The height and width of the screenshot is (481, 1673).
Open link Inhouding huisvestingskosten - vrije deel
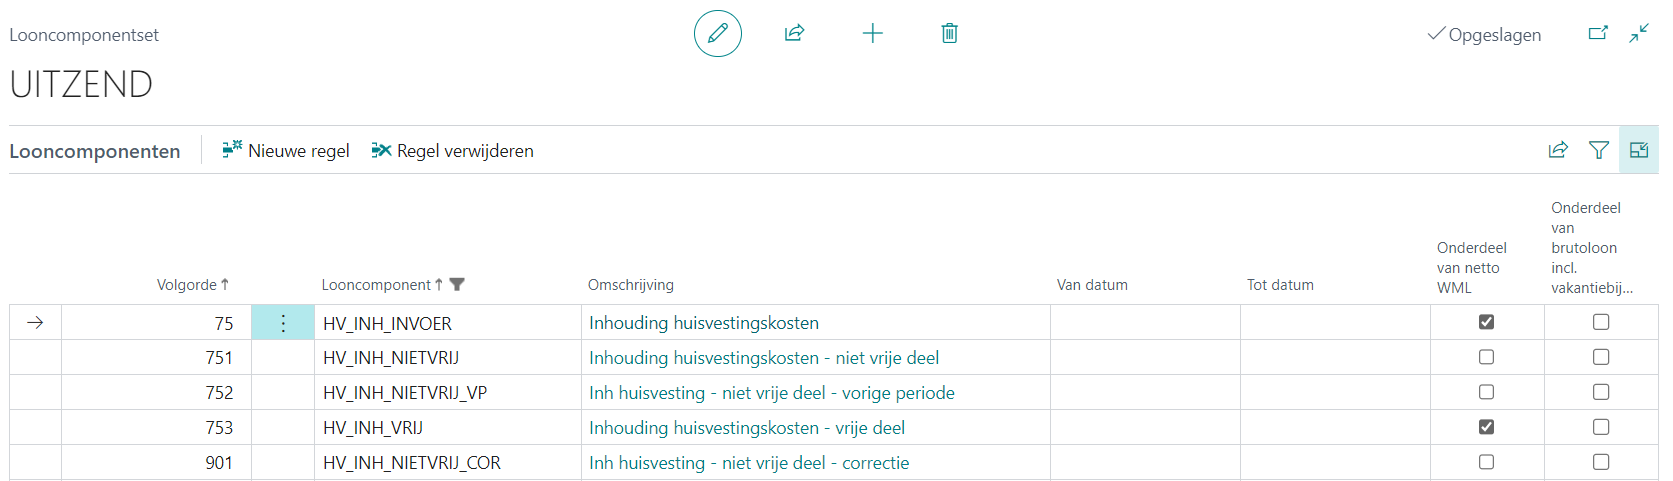point(746,428)
